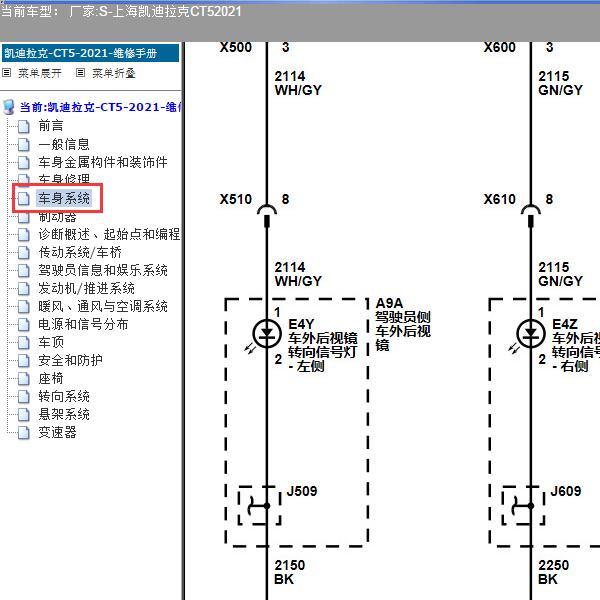Open the 座椅 tree item

[x=51, y=378]
